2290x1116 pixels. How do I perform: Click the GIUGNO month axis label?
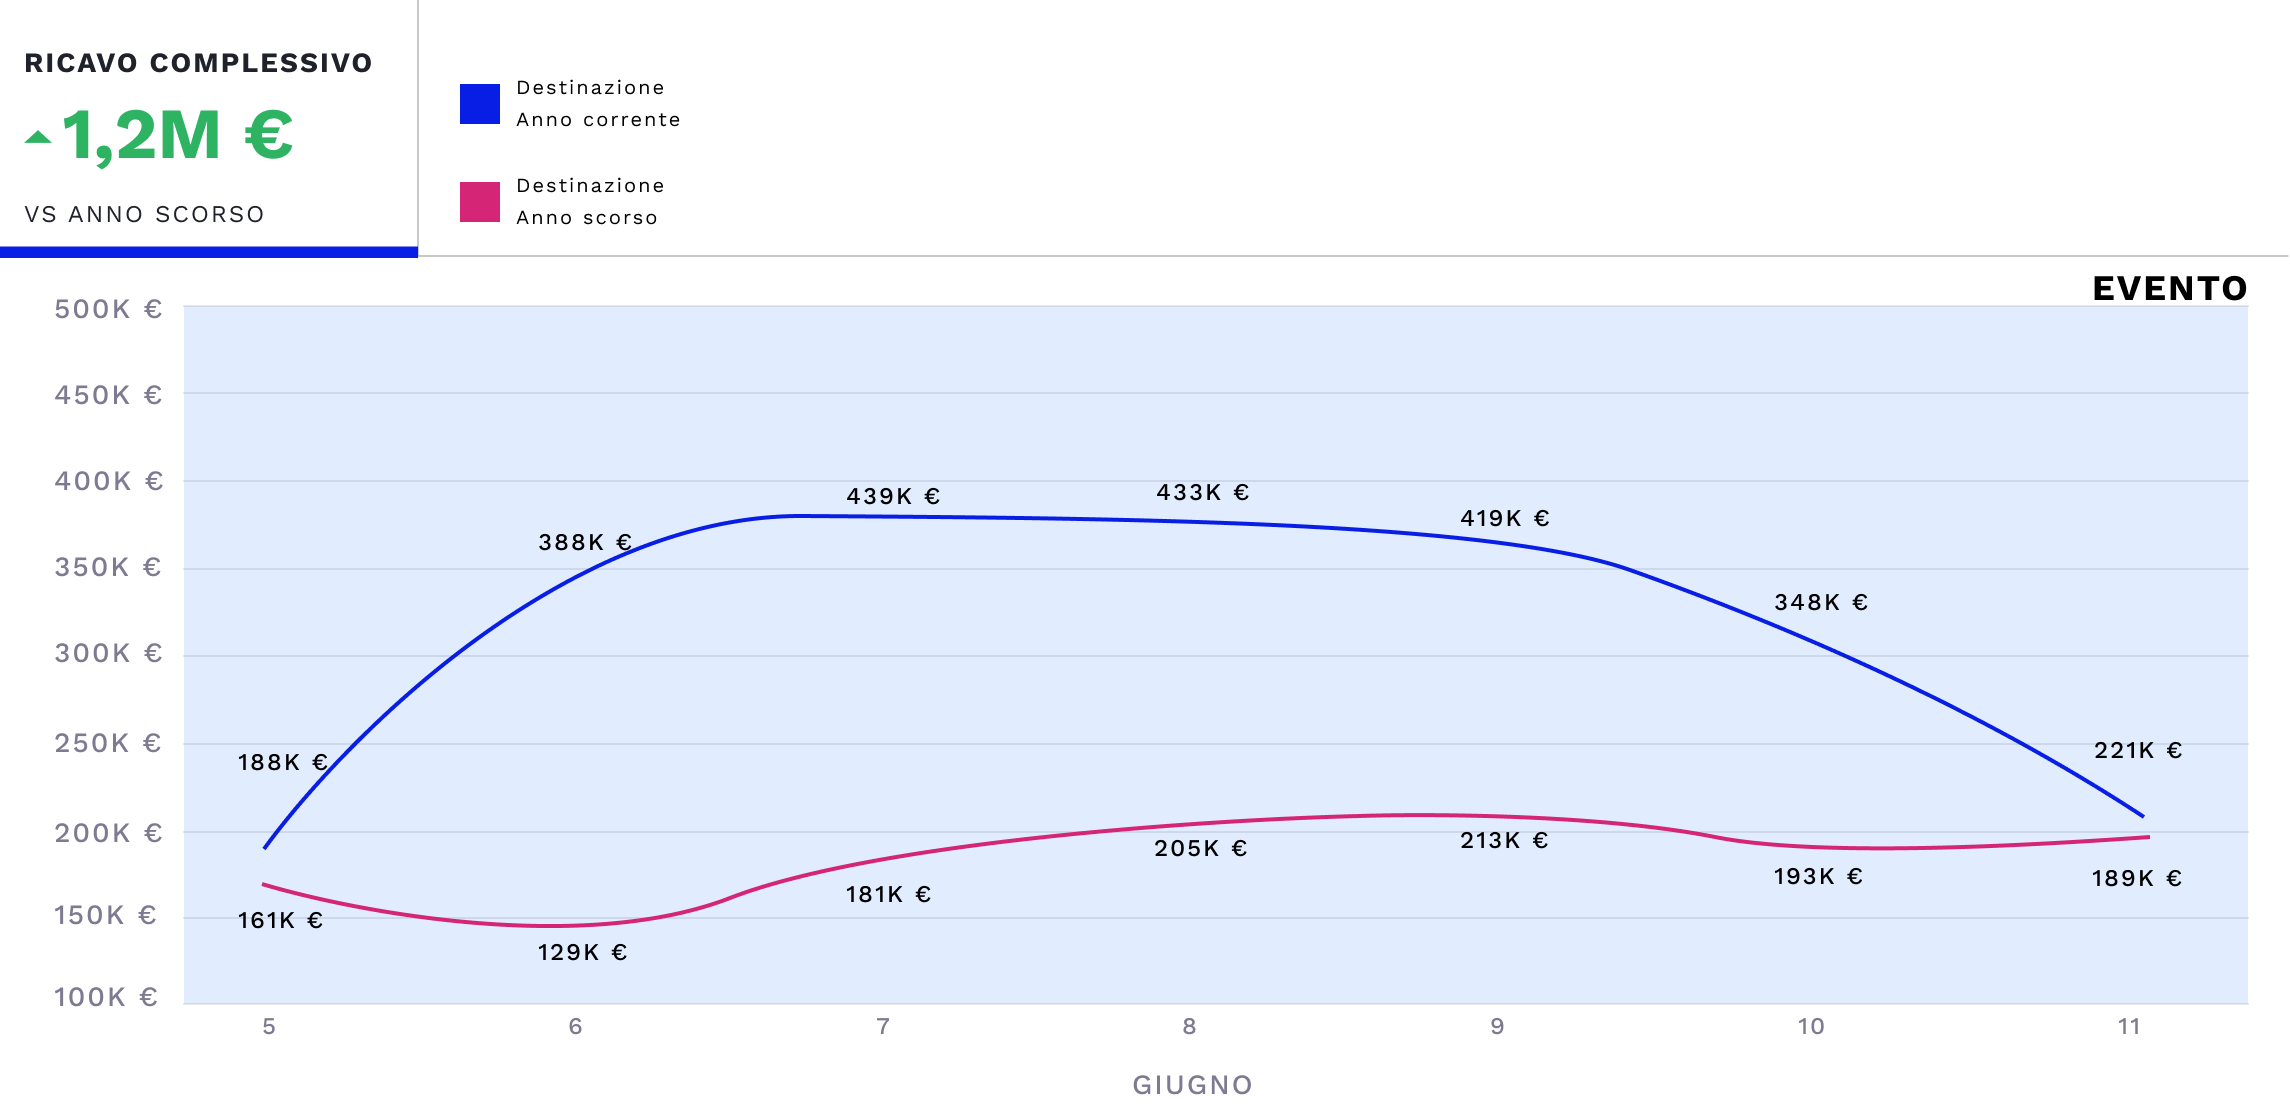pos(1192,1085)
